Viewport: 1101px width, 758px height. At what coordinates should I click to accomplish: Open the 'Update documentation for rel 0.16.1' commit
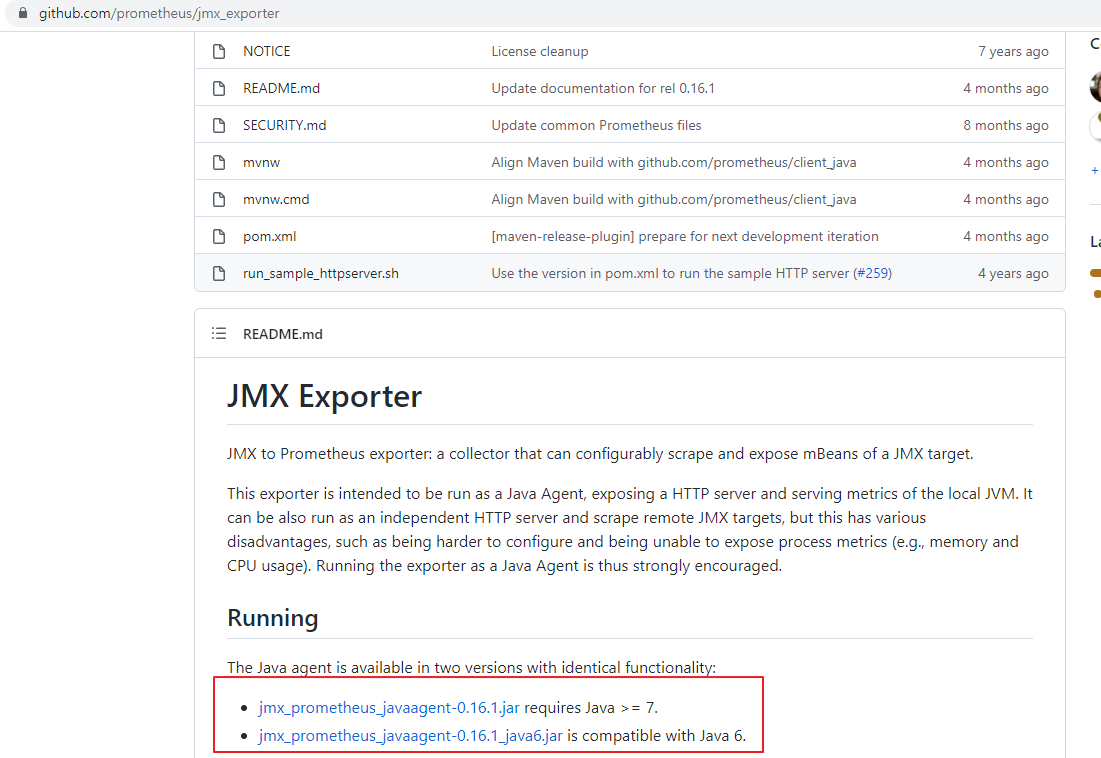tap(603, 88)
